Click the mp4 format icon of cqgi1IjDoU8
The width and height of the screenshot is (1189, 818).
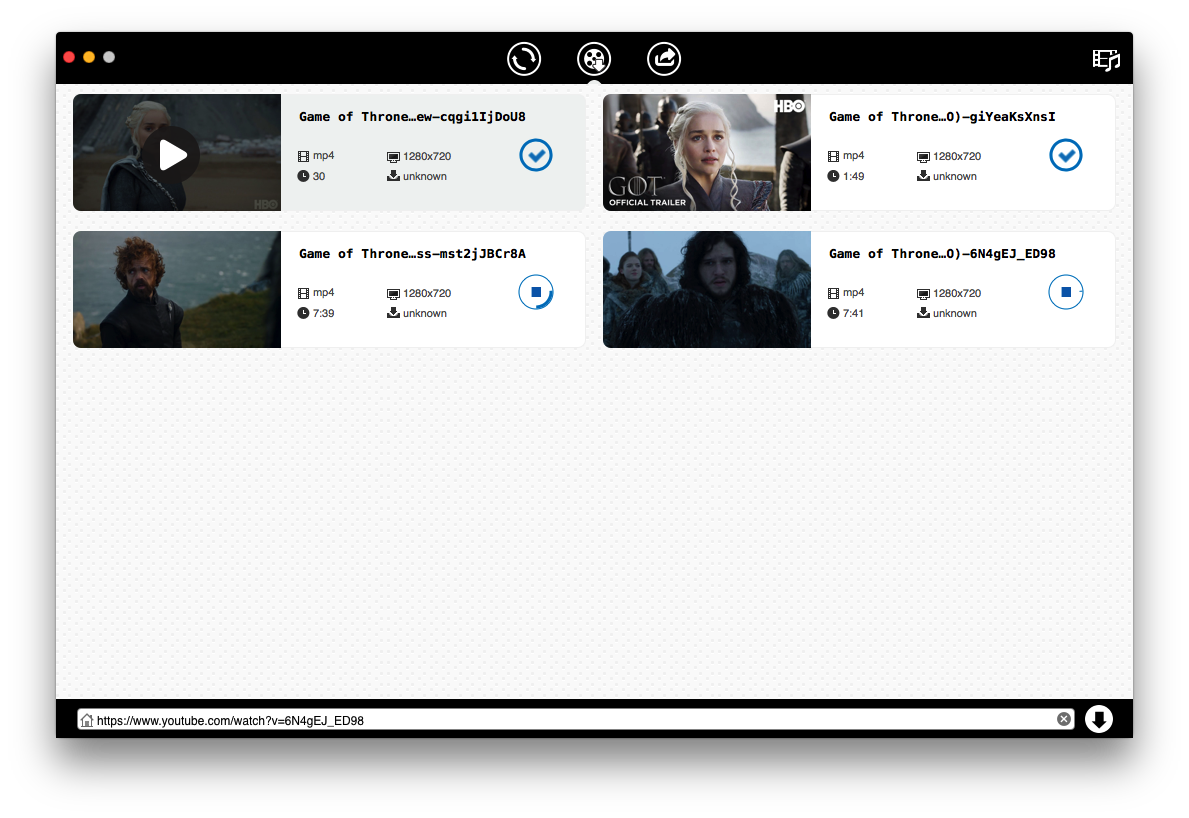pos(303,156)
